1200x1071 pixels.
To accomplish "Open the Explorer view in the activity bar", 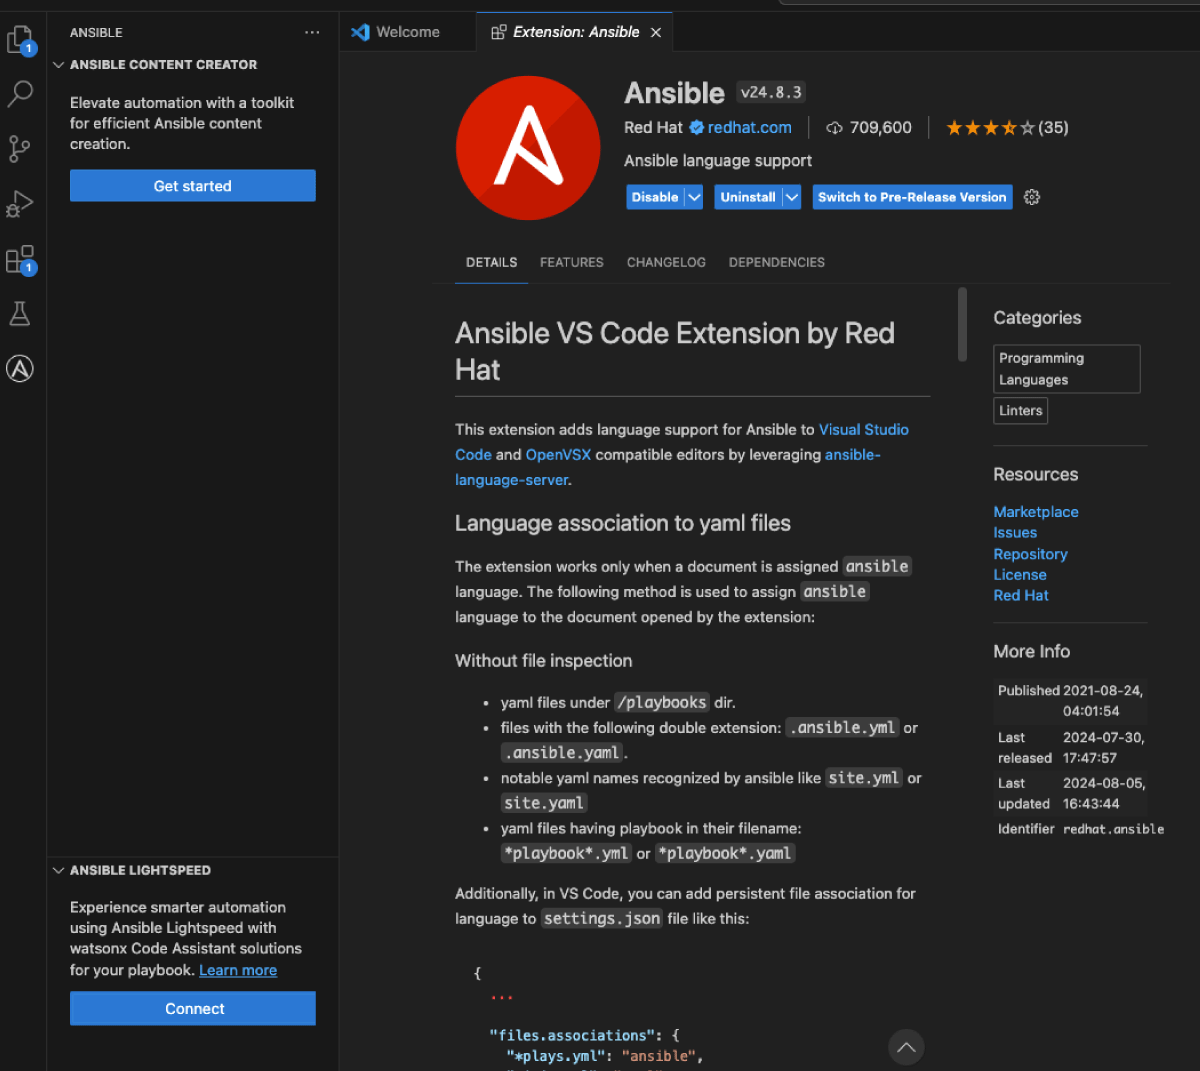I will tap(20, 38).
